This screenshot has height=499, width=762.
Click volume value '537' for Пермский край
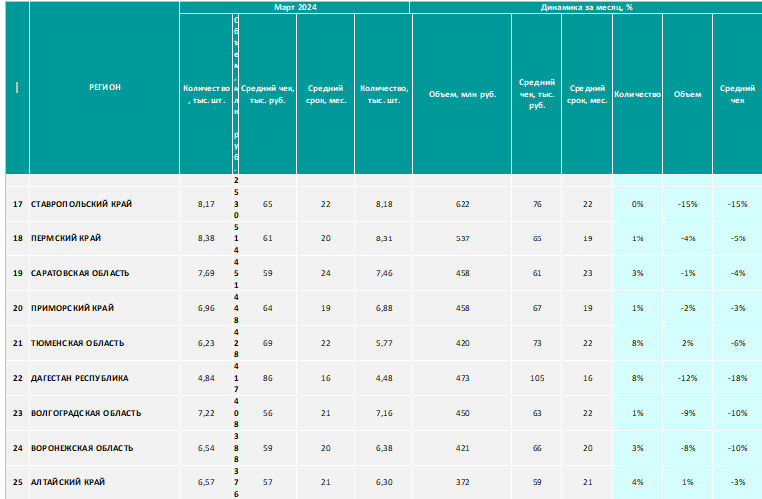tap(462, 238)
